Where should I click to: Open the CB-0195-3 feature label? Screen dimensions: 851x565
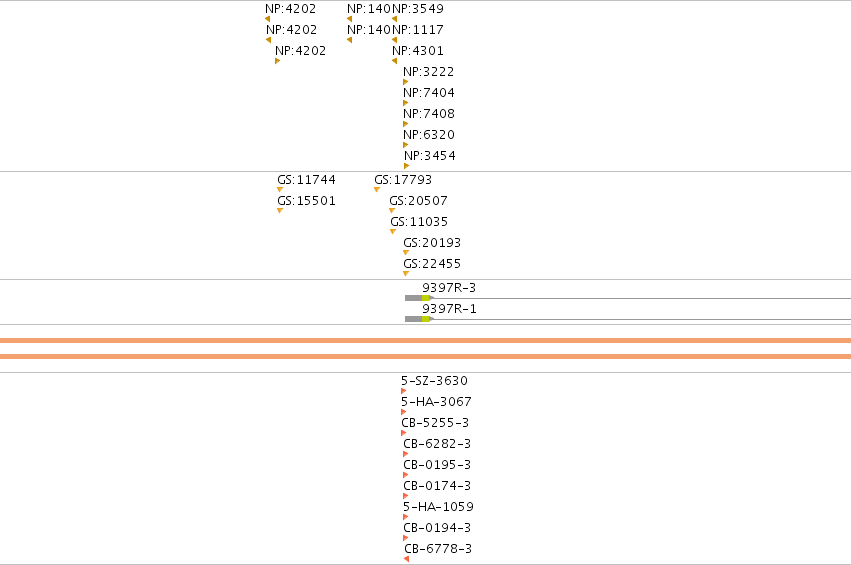pyautogui.click(x=437, y=465)
